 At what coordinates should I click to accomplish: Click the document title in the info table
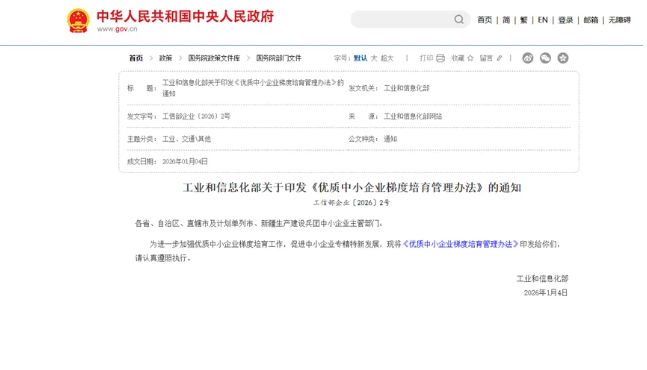253,88
